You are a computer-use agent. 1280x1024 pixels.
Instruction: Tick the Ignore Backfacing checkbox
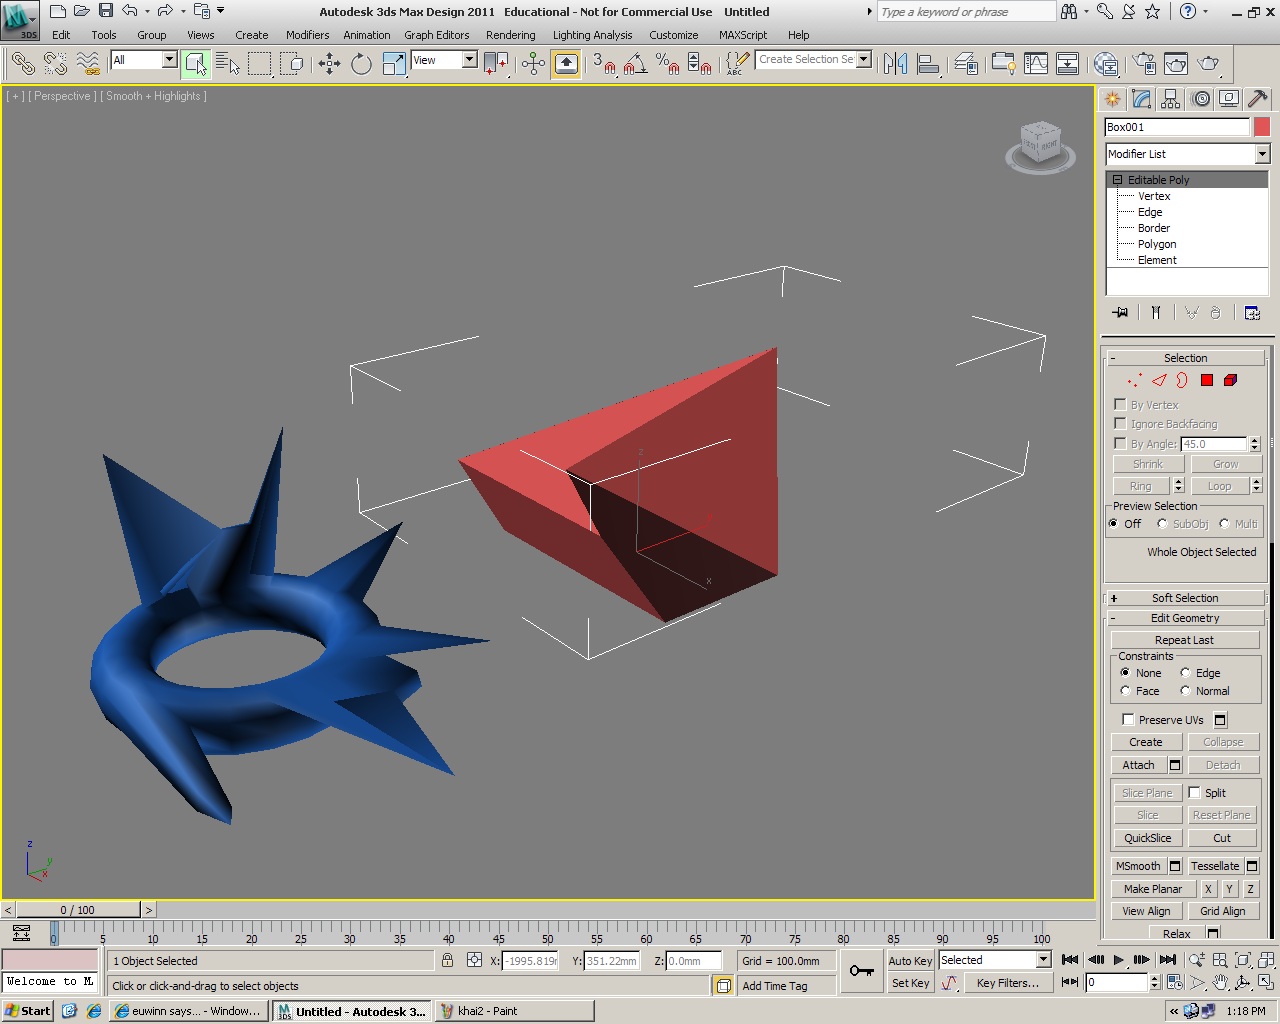[x=1120, y=423]
